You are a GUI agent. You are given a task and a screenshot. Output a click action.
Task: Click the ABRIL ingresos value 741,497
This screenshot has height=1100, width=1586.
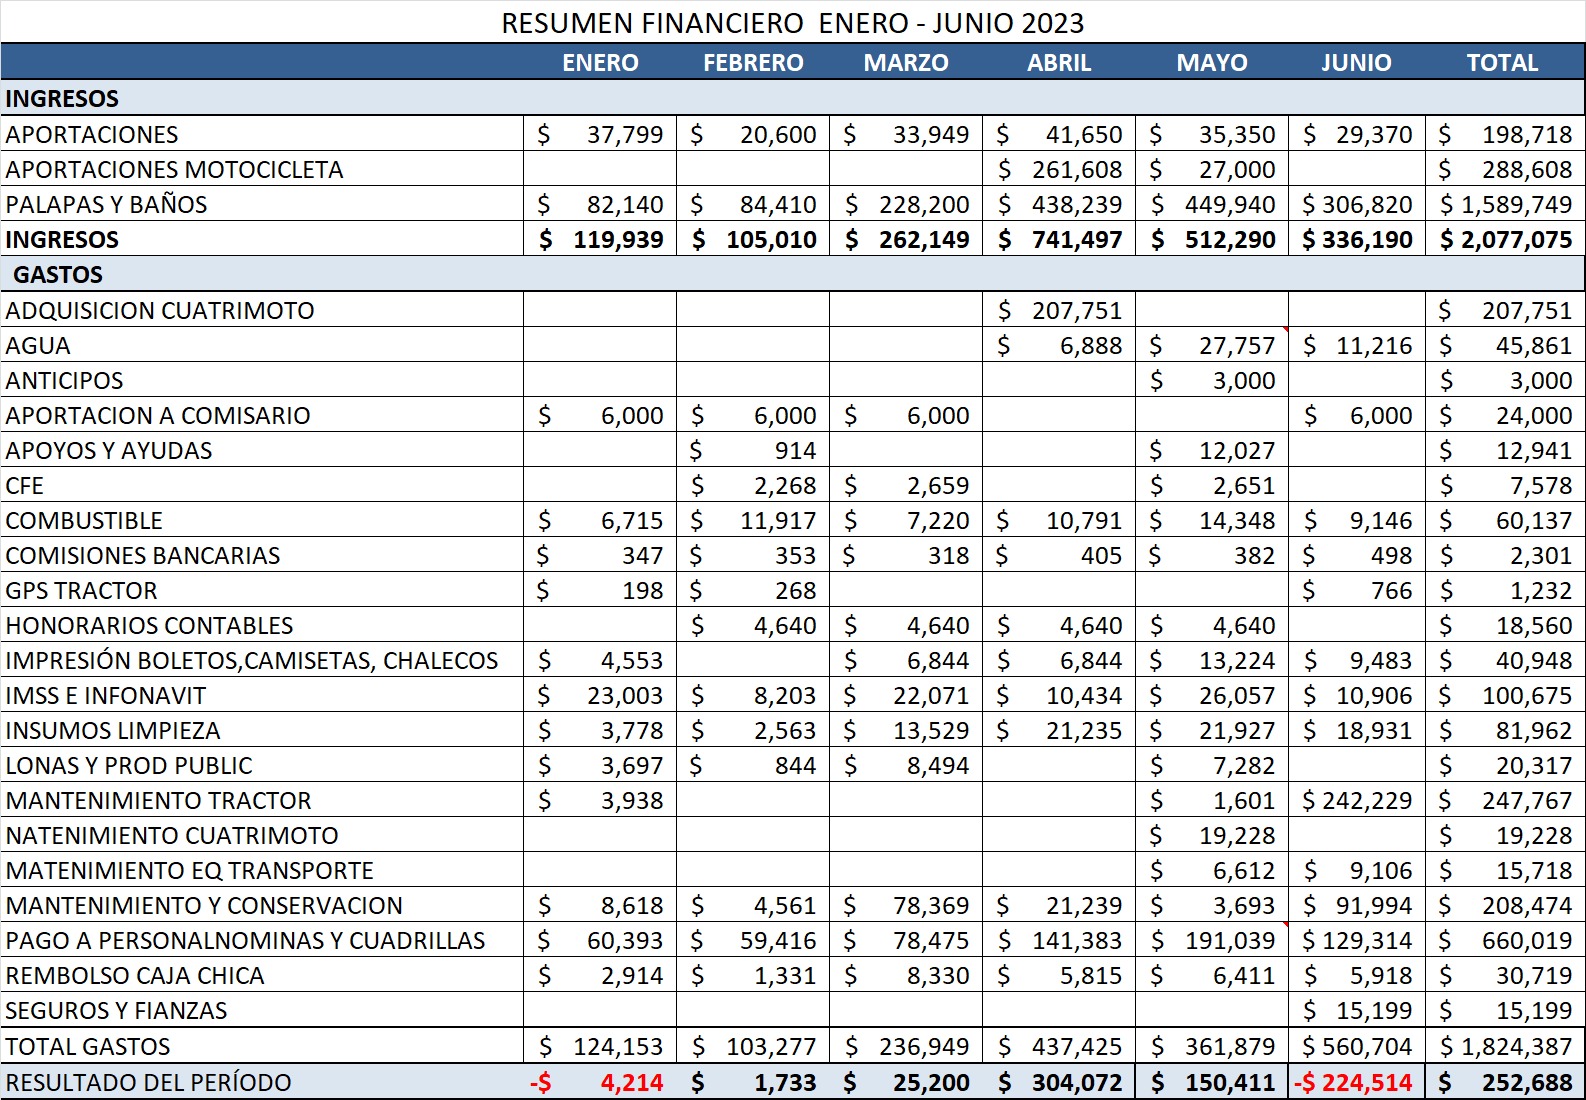(1077, 239)
